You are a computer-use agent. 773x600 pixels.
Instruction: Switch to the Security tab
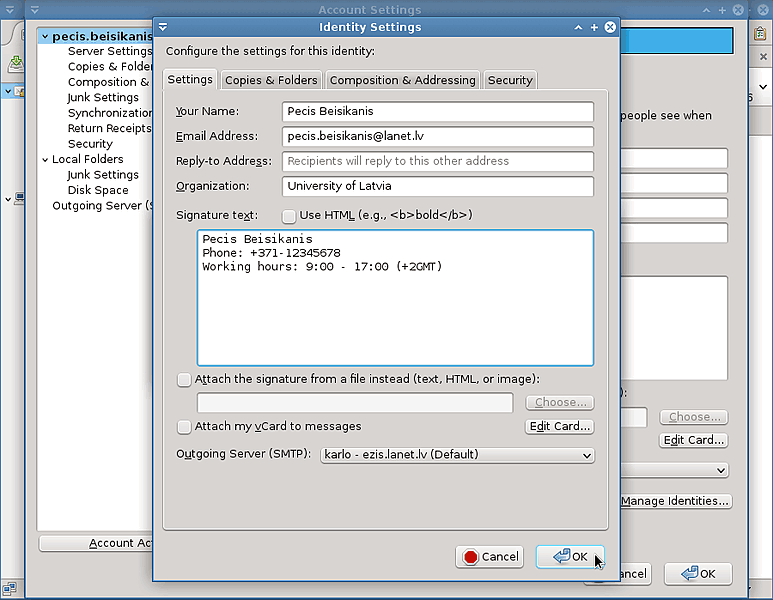[510, 80]
